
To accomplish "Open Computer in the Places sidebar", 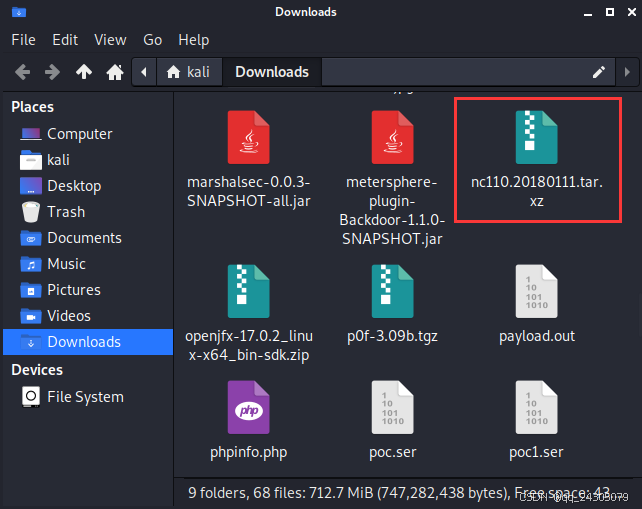I will pyautogui.click(x=88, y=134).
